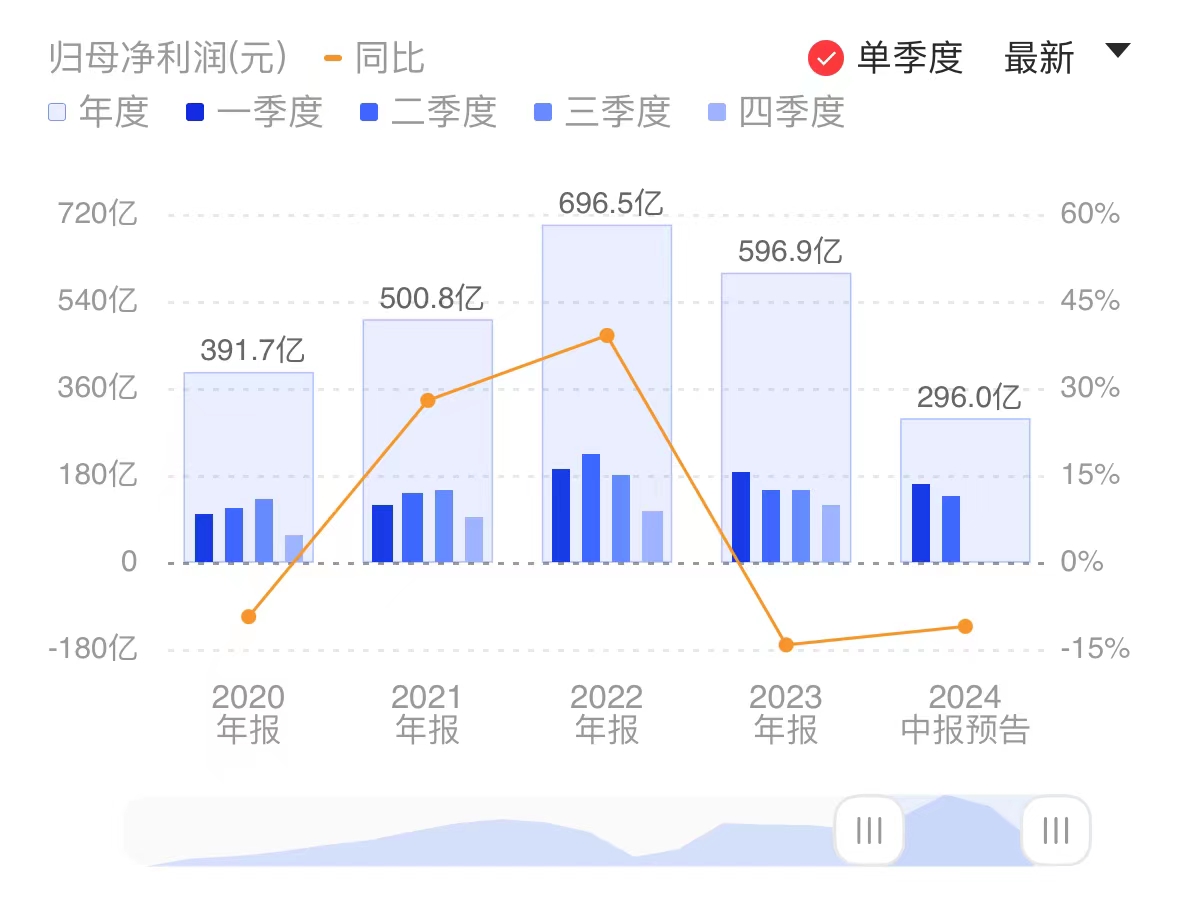This screenshot has width=1179, height=908.
Task: Open the 最新 dropdown arrow
Action: click(x=1117, y=51)
